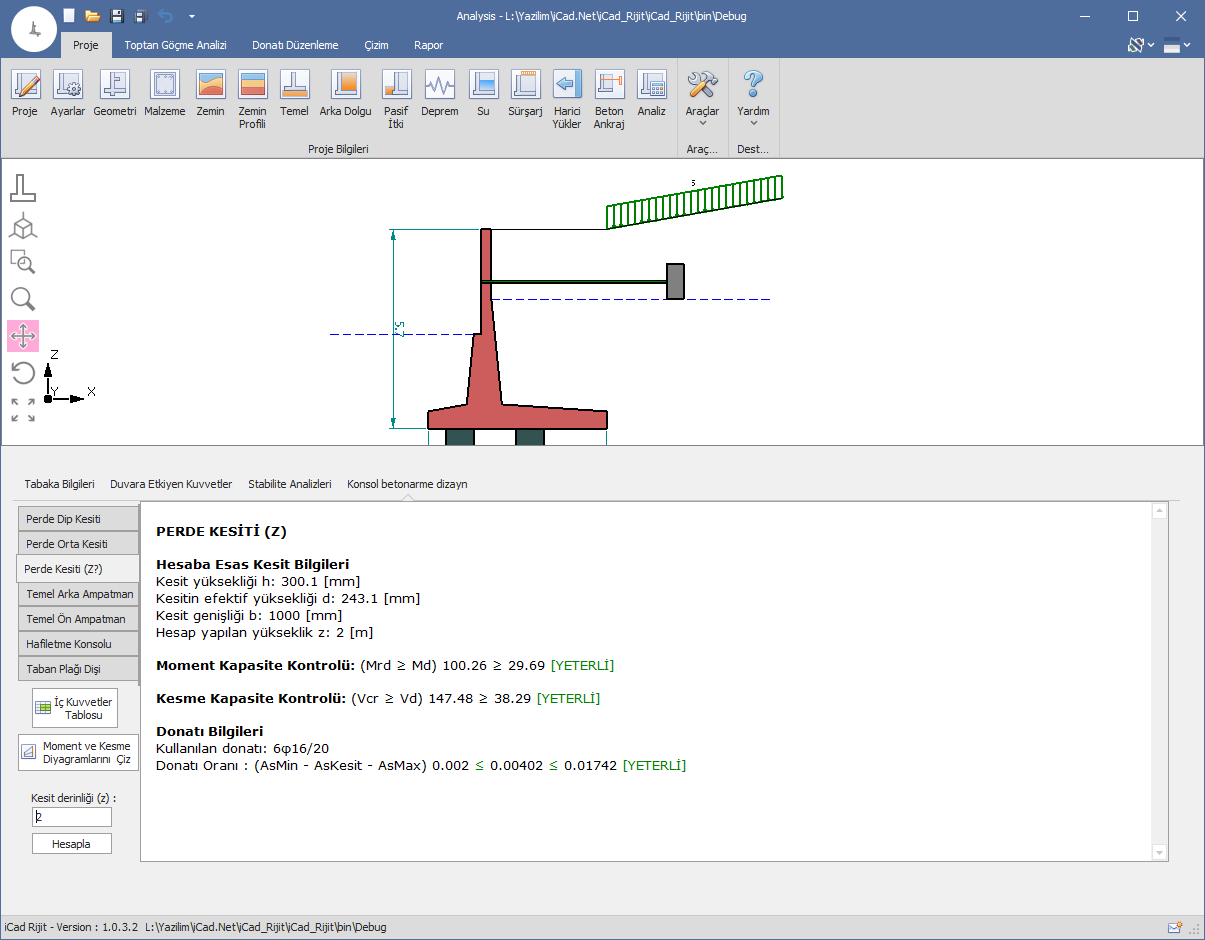
Task: Click the zoom extents tool
Action: pyautogui.click(x=23, y=410)
